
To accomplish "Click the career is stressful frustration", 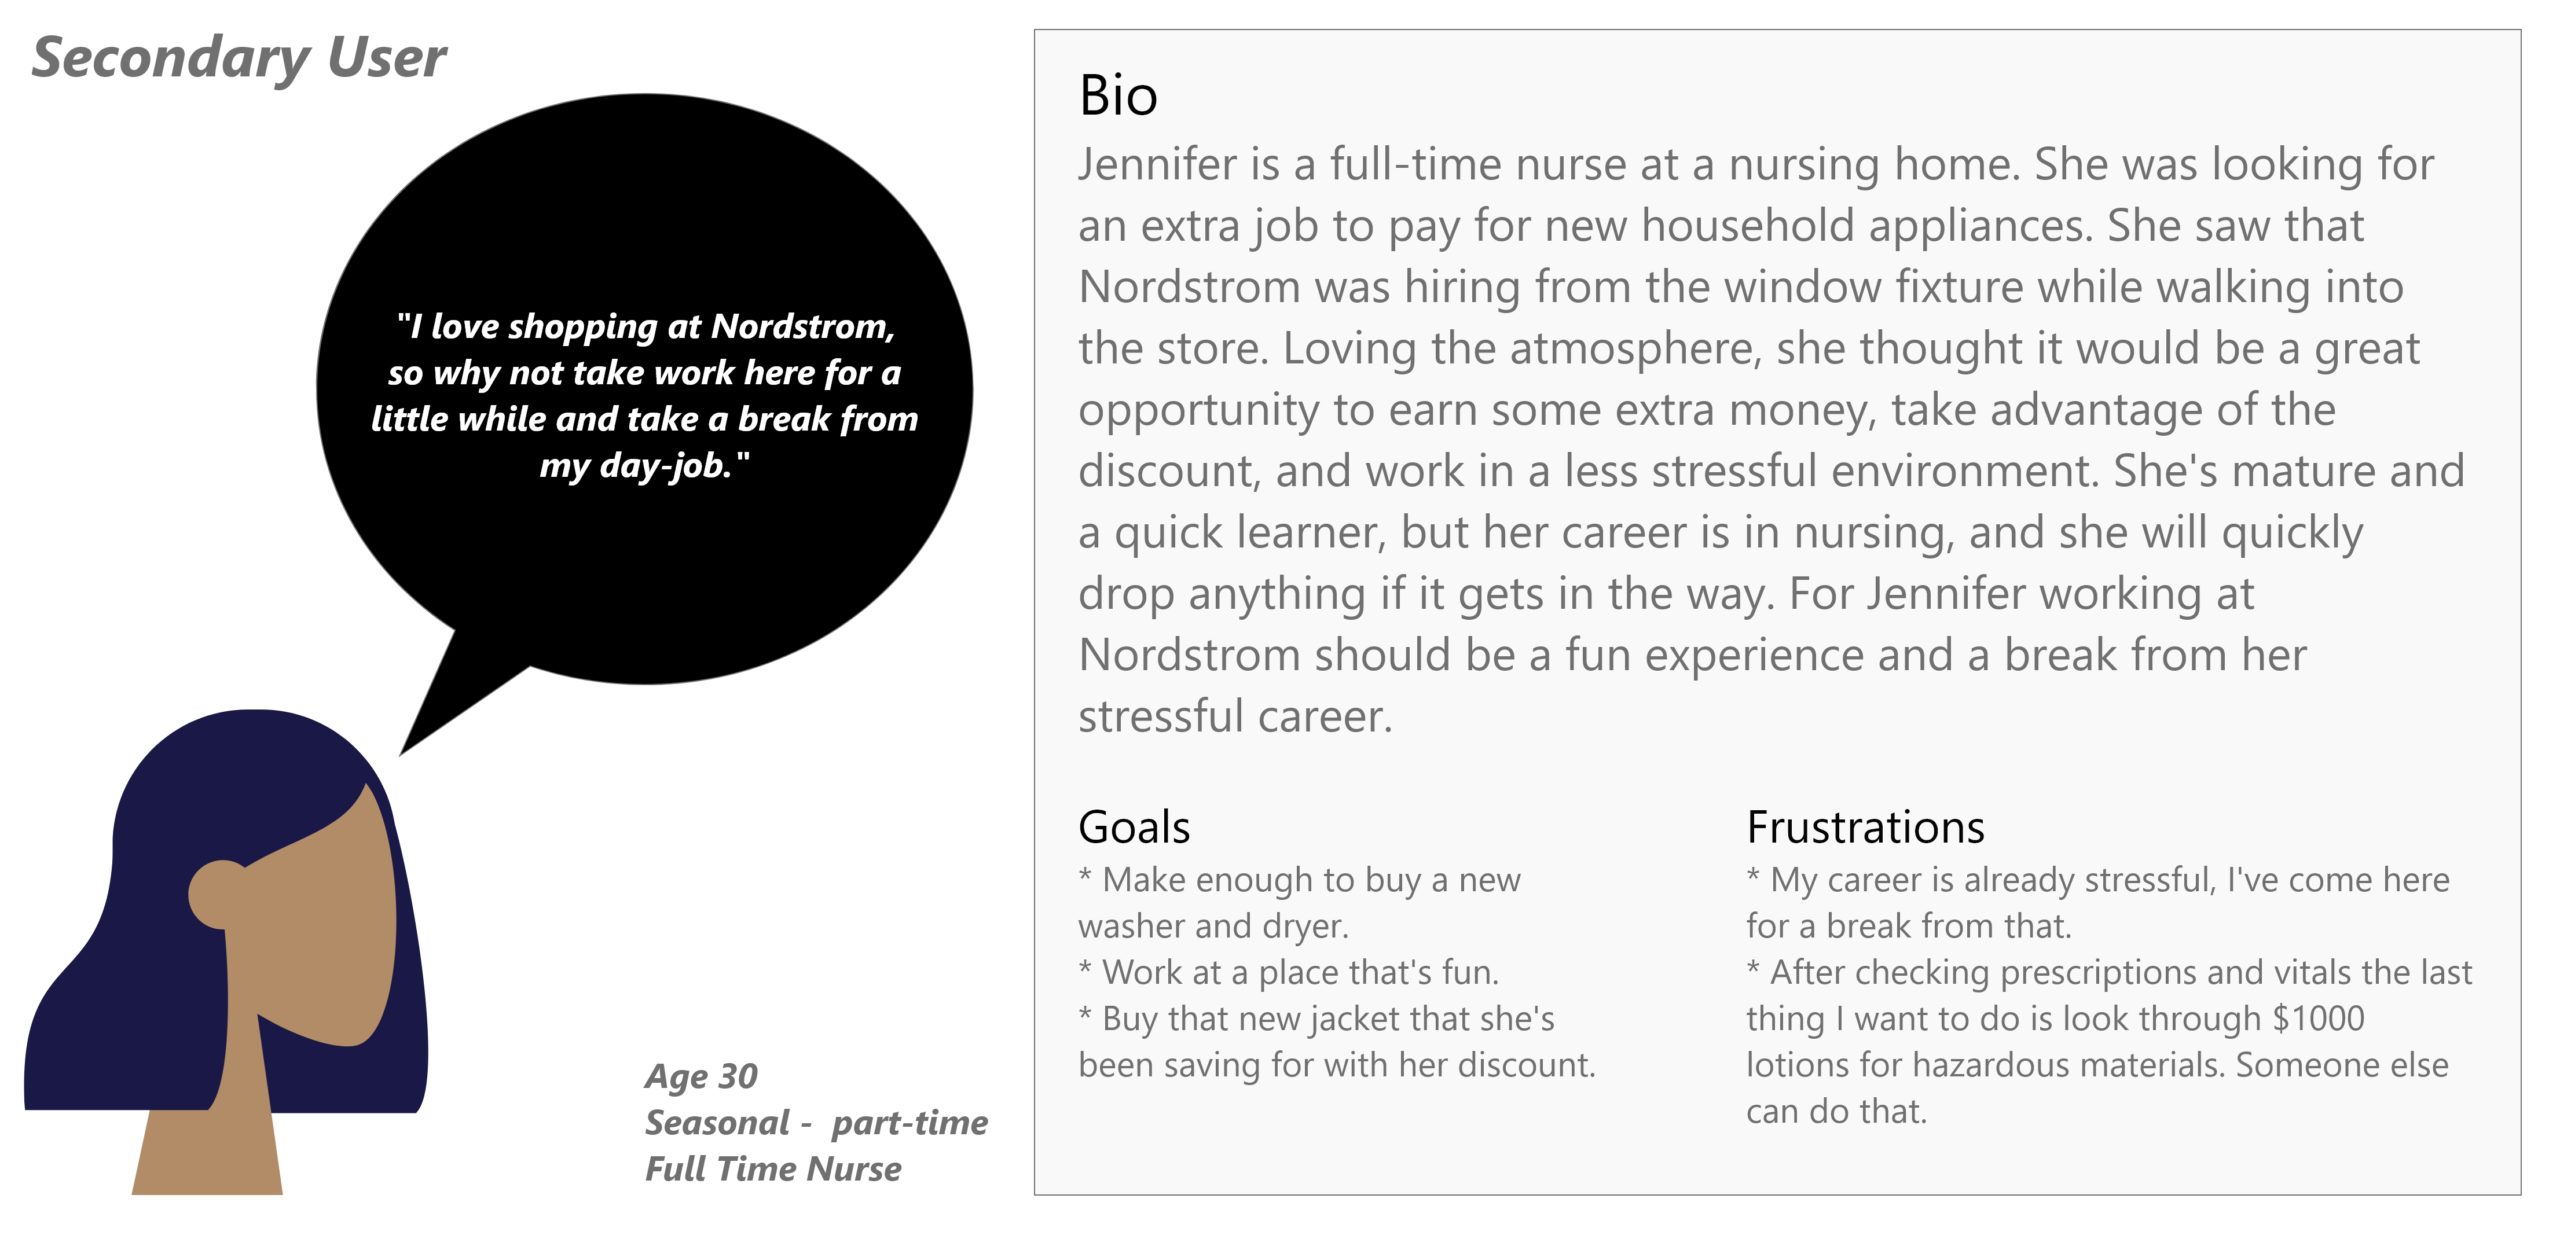I will pos(2098,903).
